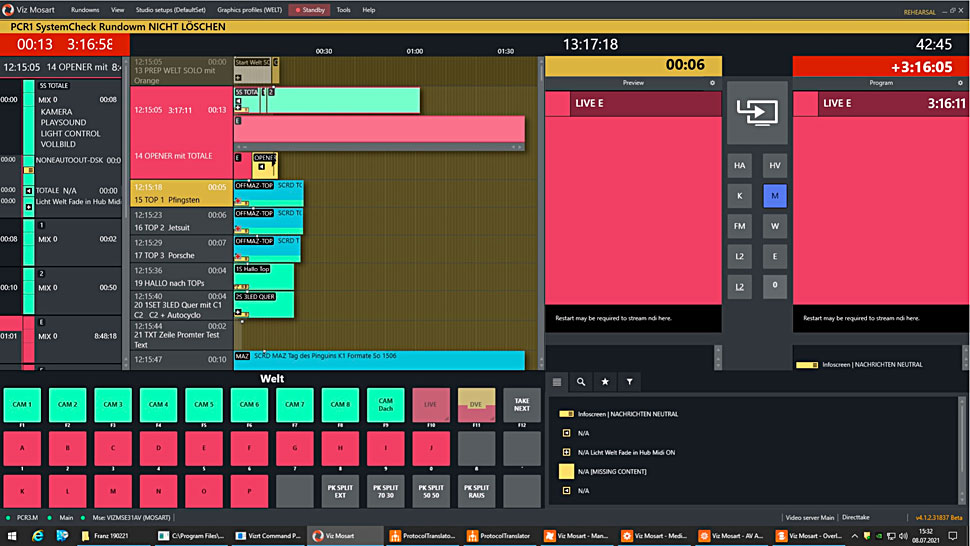Viewport: 970px width, 546px height.
Task: Select the HA transition button
Action: point(739,166)
